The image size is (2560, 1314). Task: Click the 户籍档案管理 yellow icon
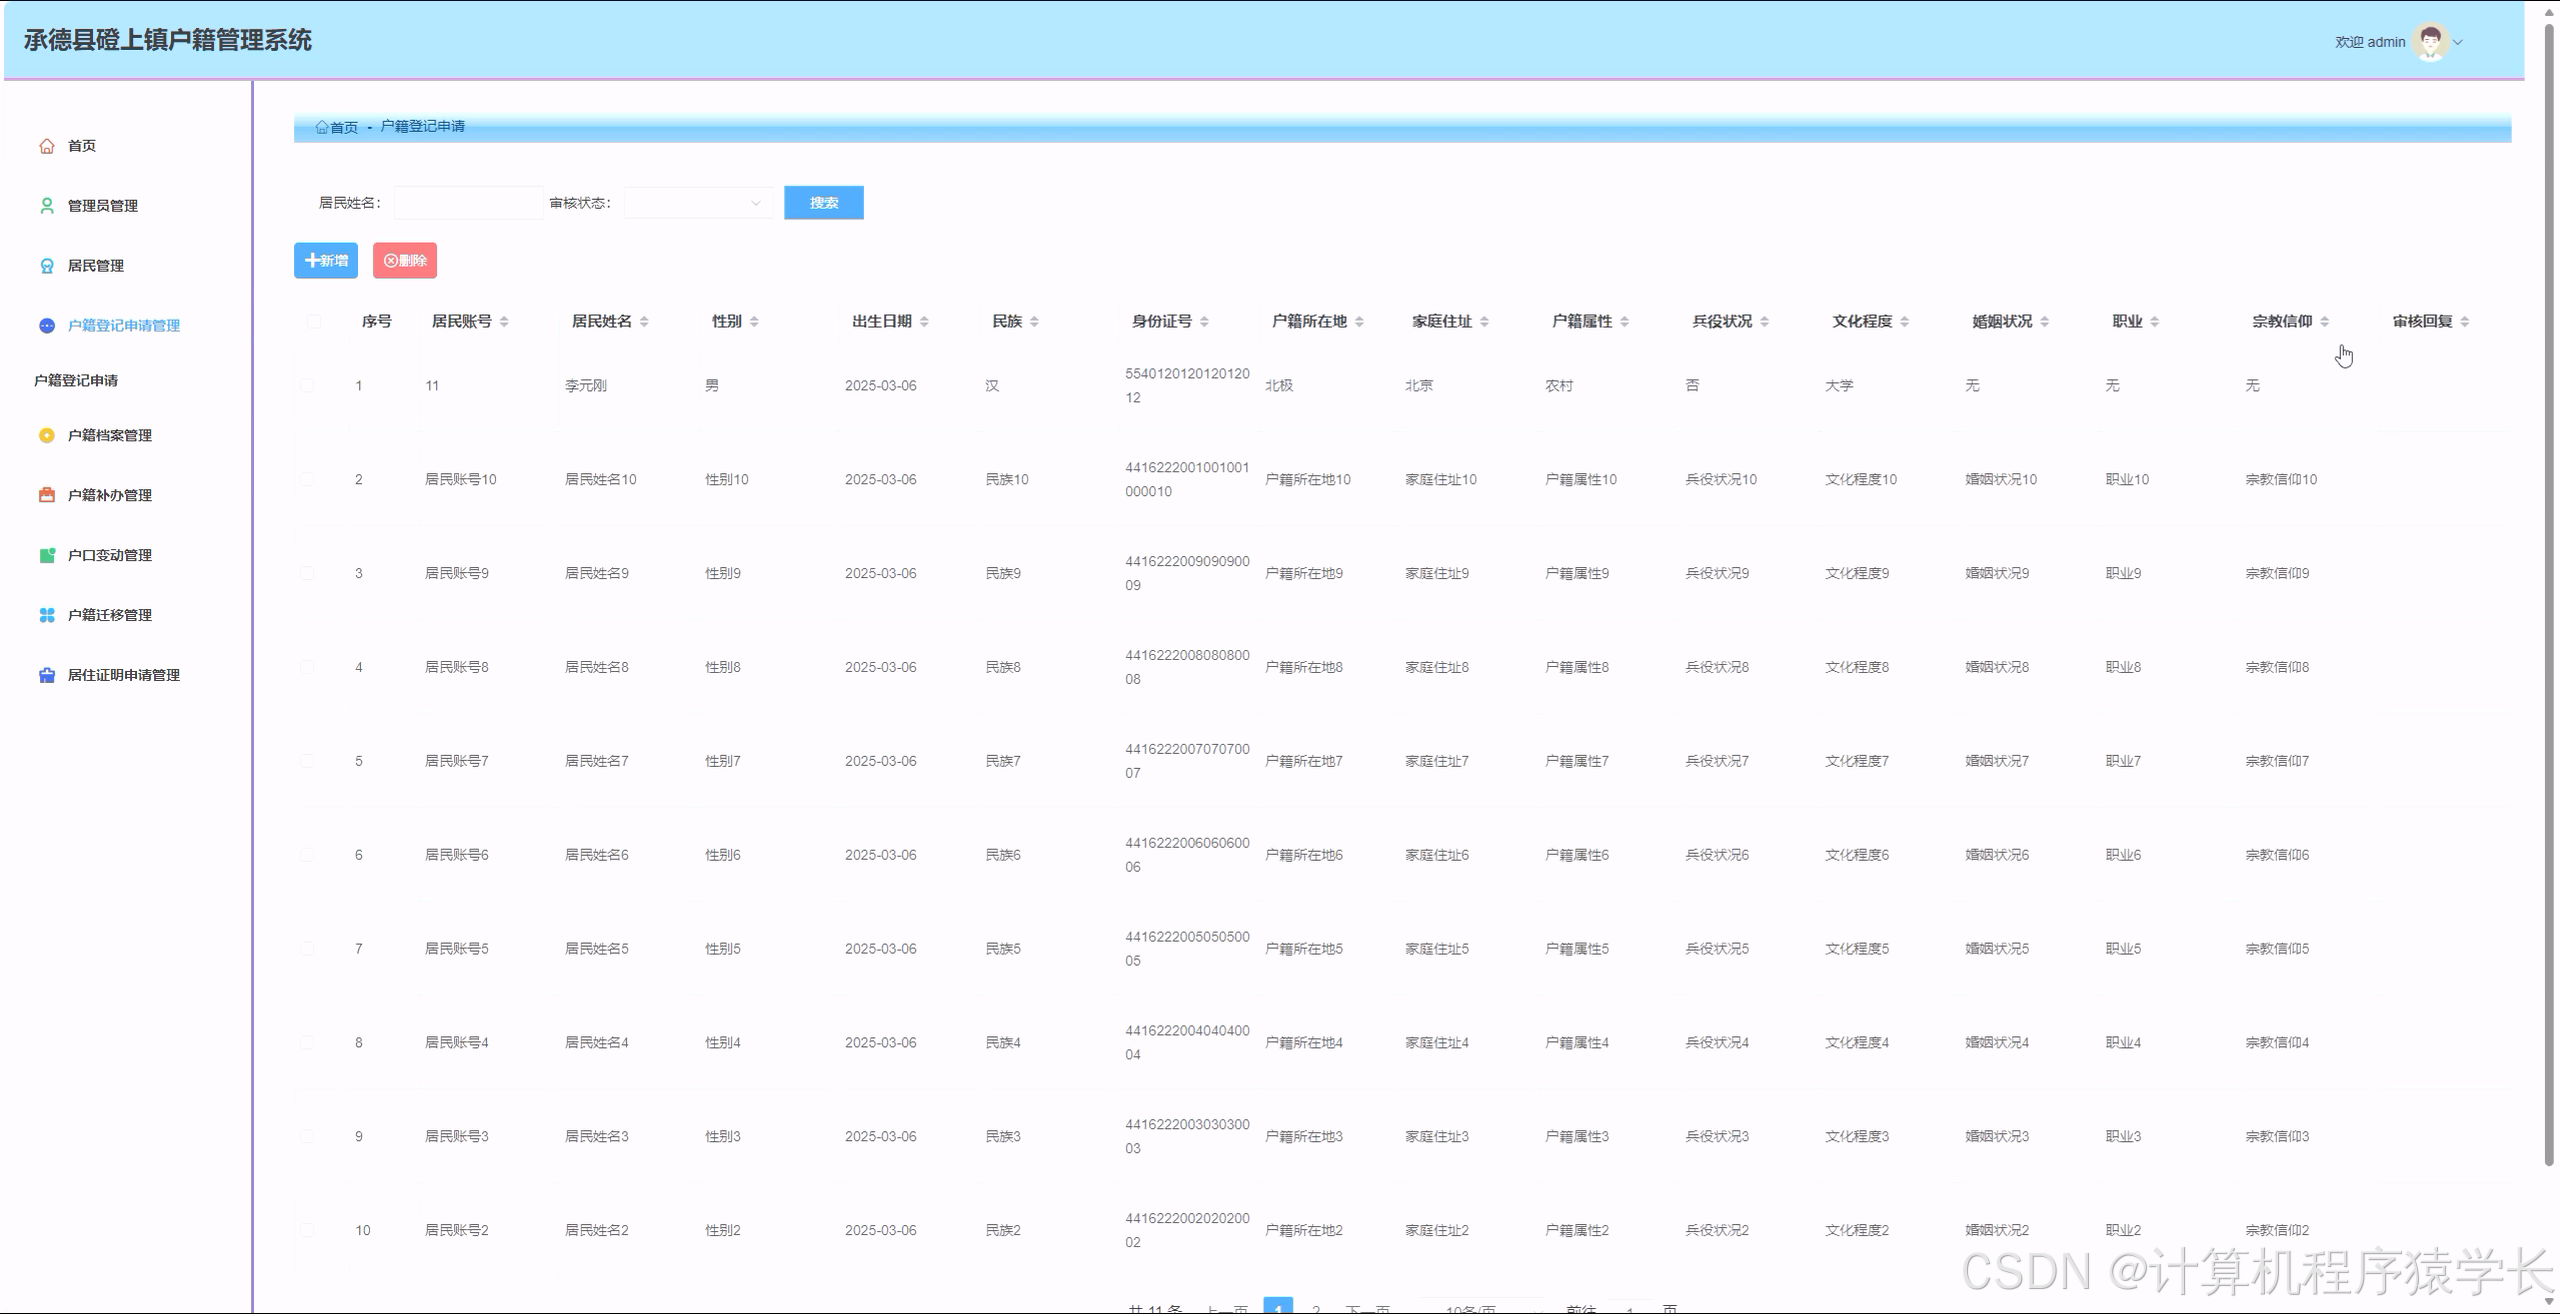pos(47,435)
